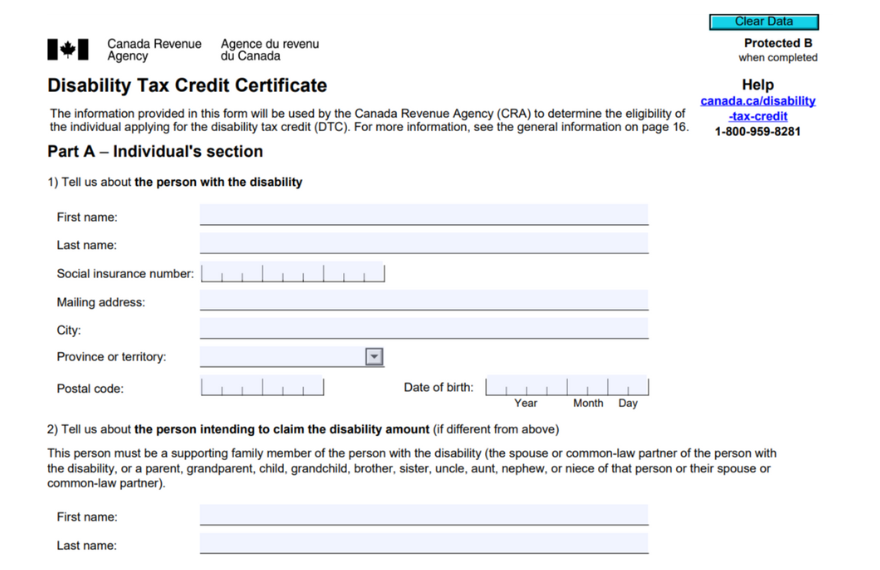
Task: Click the Clear Data button
Action: [x=763, y=21]
